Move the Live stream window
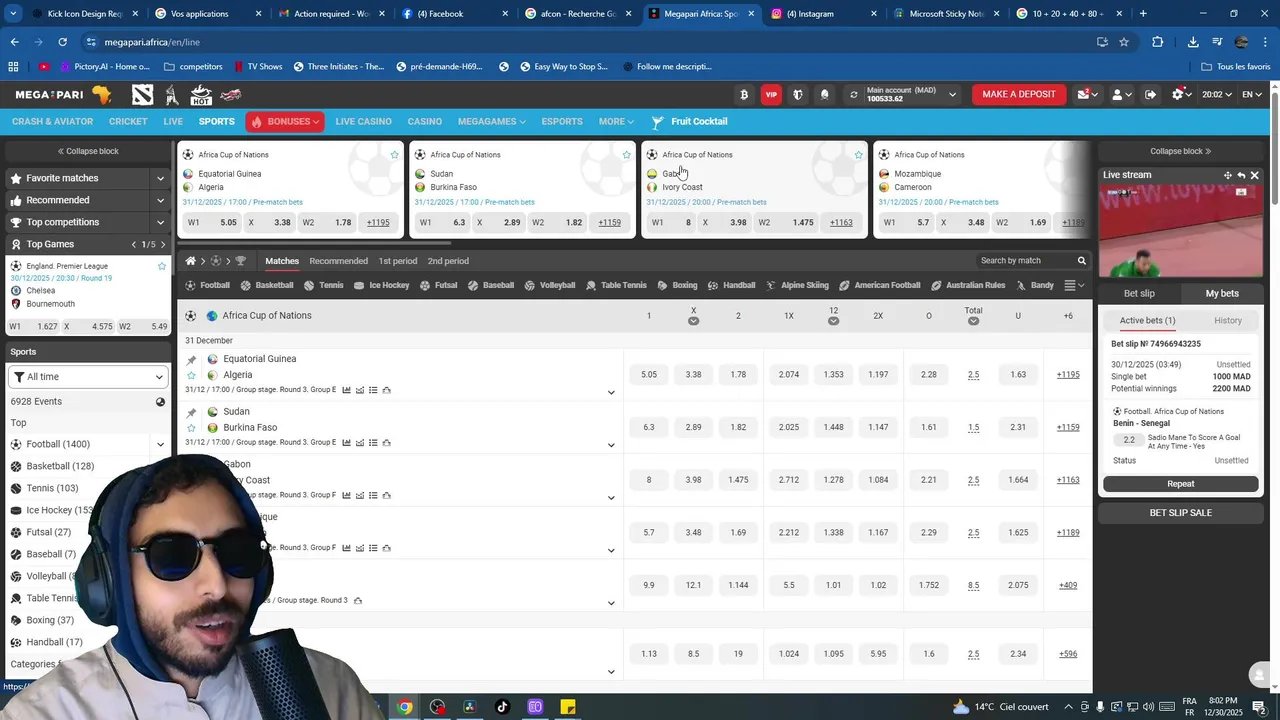This screenshot has height=720, width=1280. pyautogui.click(x=1227, y=175)
